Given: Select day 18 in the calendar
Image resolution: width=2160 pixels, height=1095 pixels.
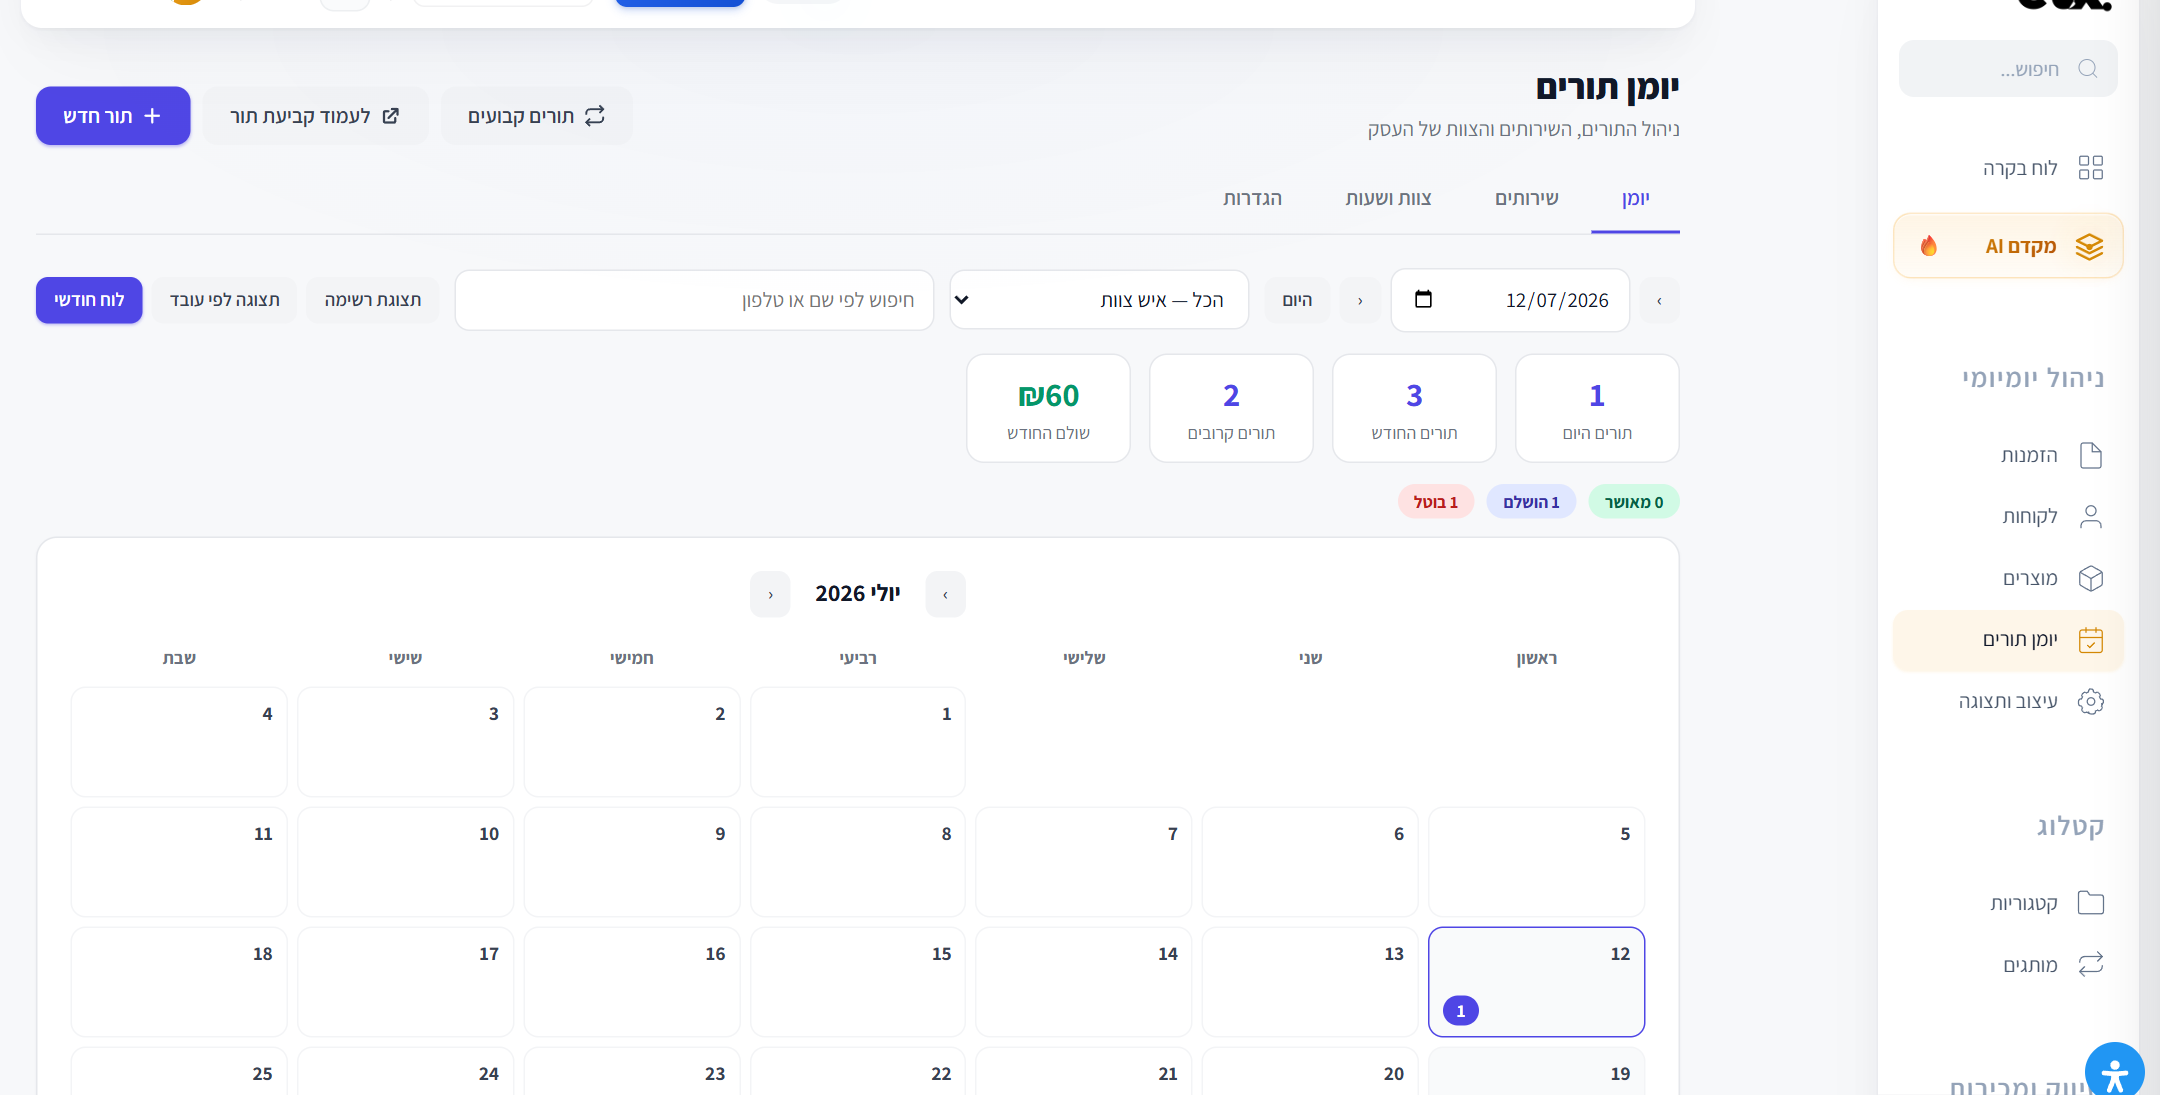Looking at the screenshot, I should [x=179, y=982].
